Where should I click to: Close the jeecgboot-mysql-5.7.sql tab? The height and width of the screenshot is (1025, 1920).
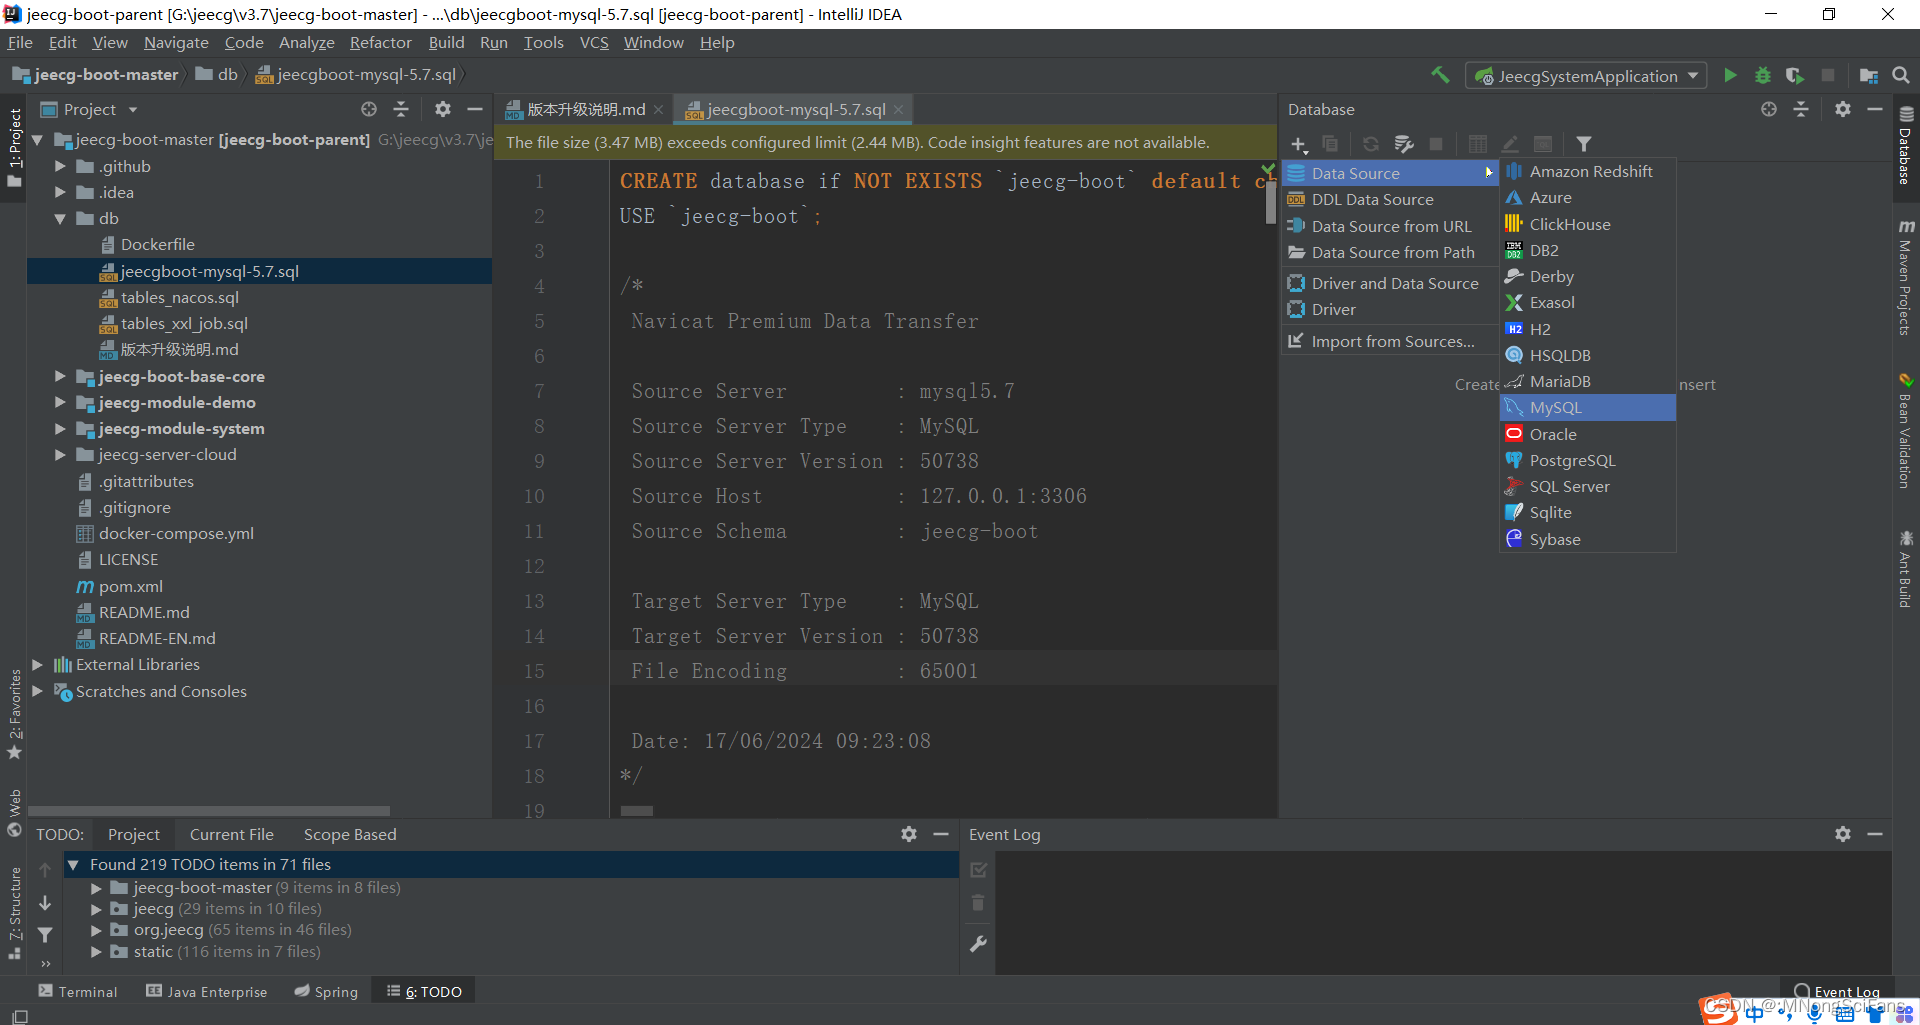[x=898, y=109]
